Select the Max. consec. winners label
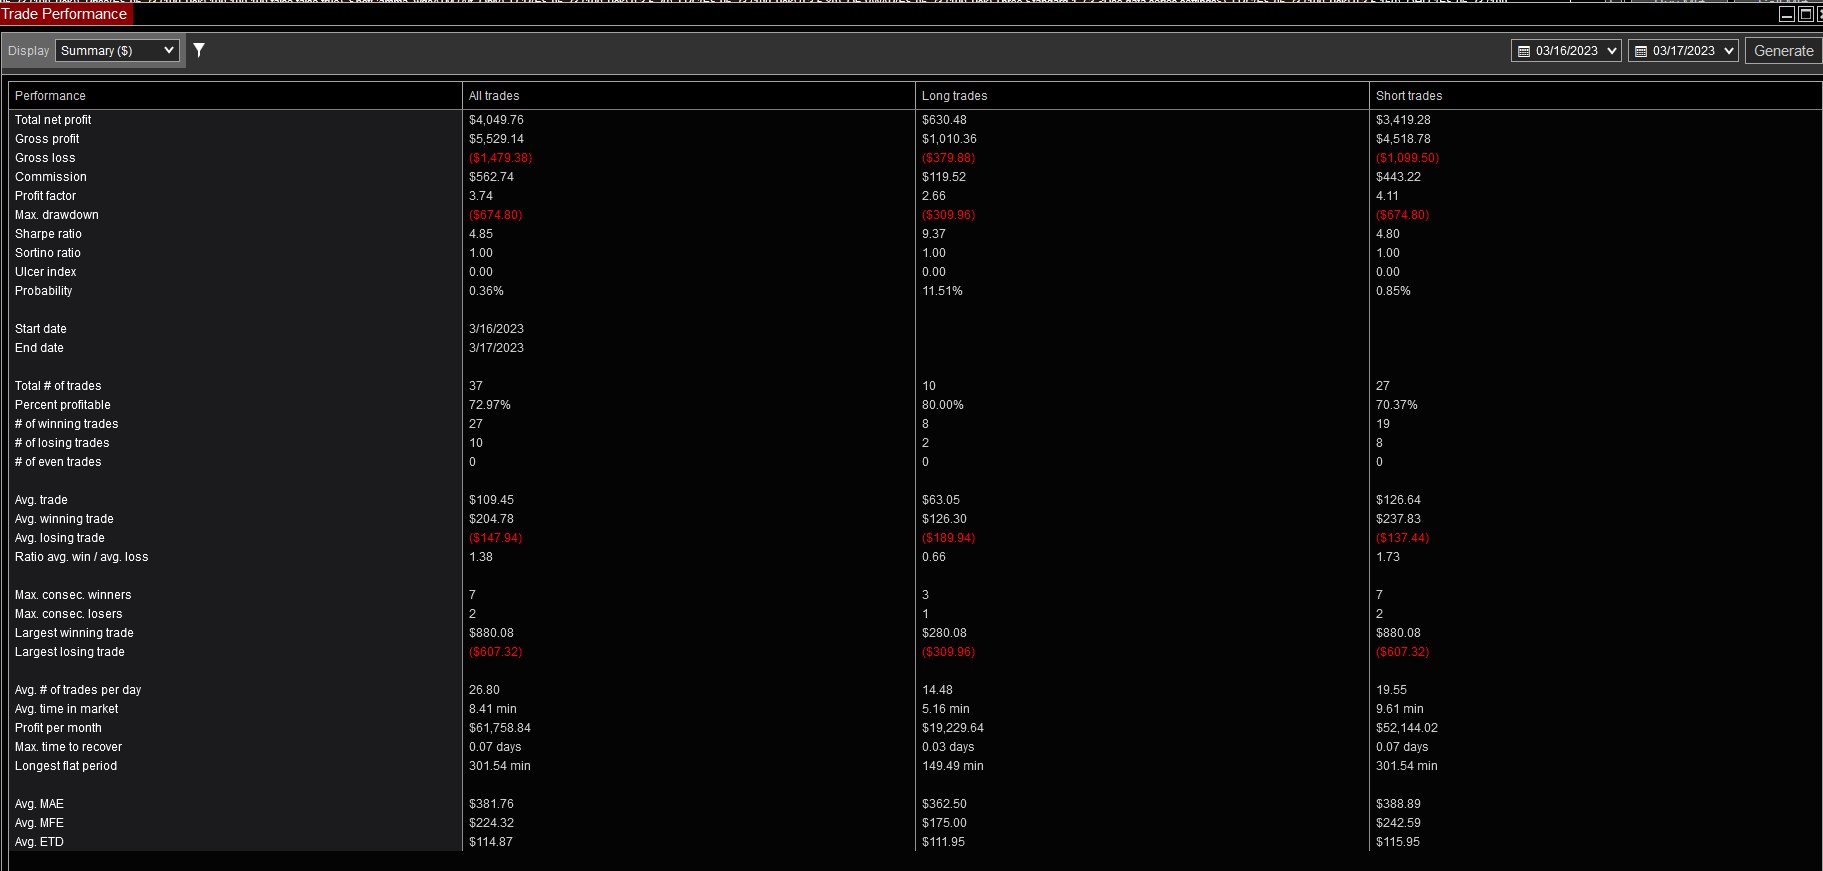 pos(73,595)
